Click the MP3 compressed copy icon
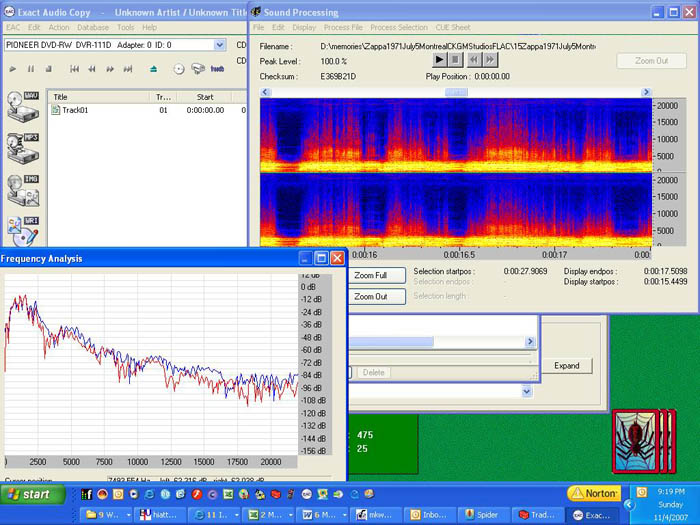The width and height of the screenshot is (700, 525). coord(23,148)
